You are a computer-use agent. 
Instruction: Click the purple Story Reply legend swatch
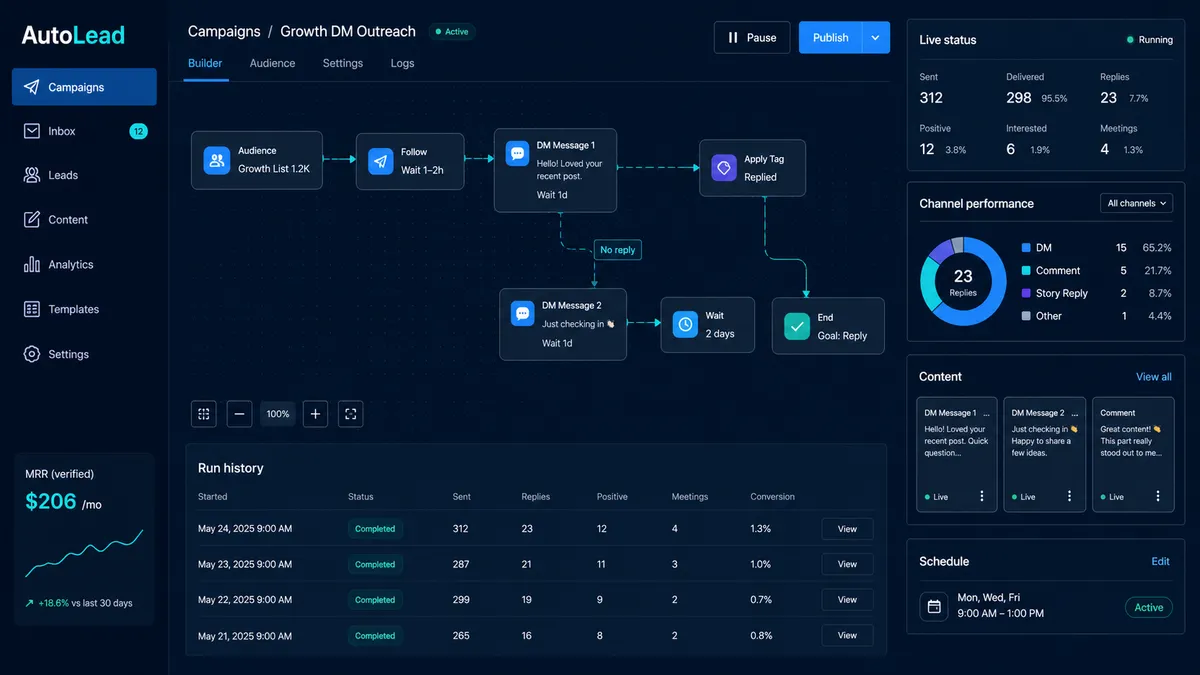pyautogui.click(x=1026, y=293)
